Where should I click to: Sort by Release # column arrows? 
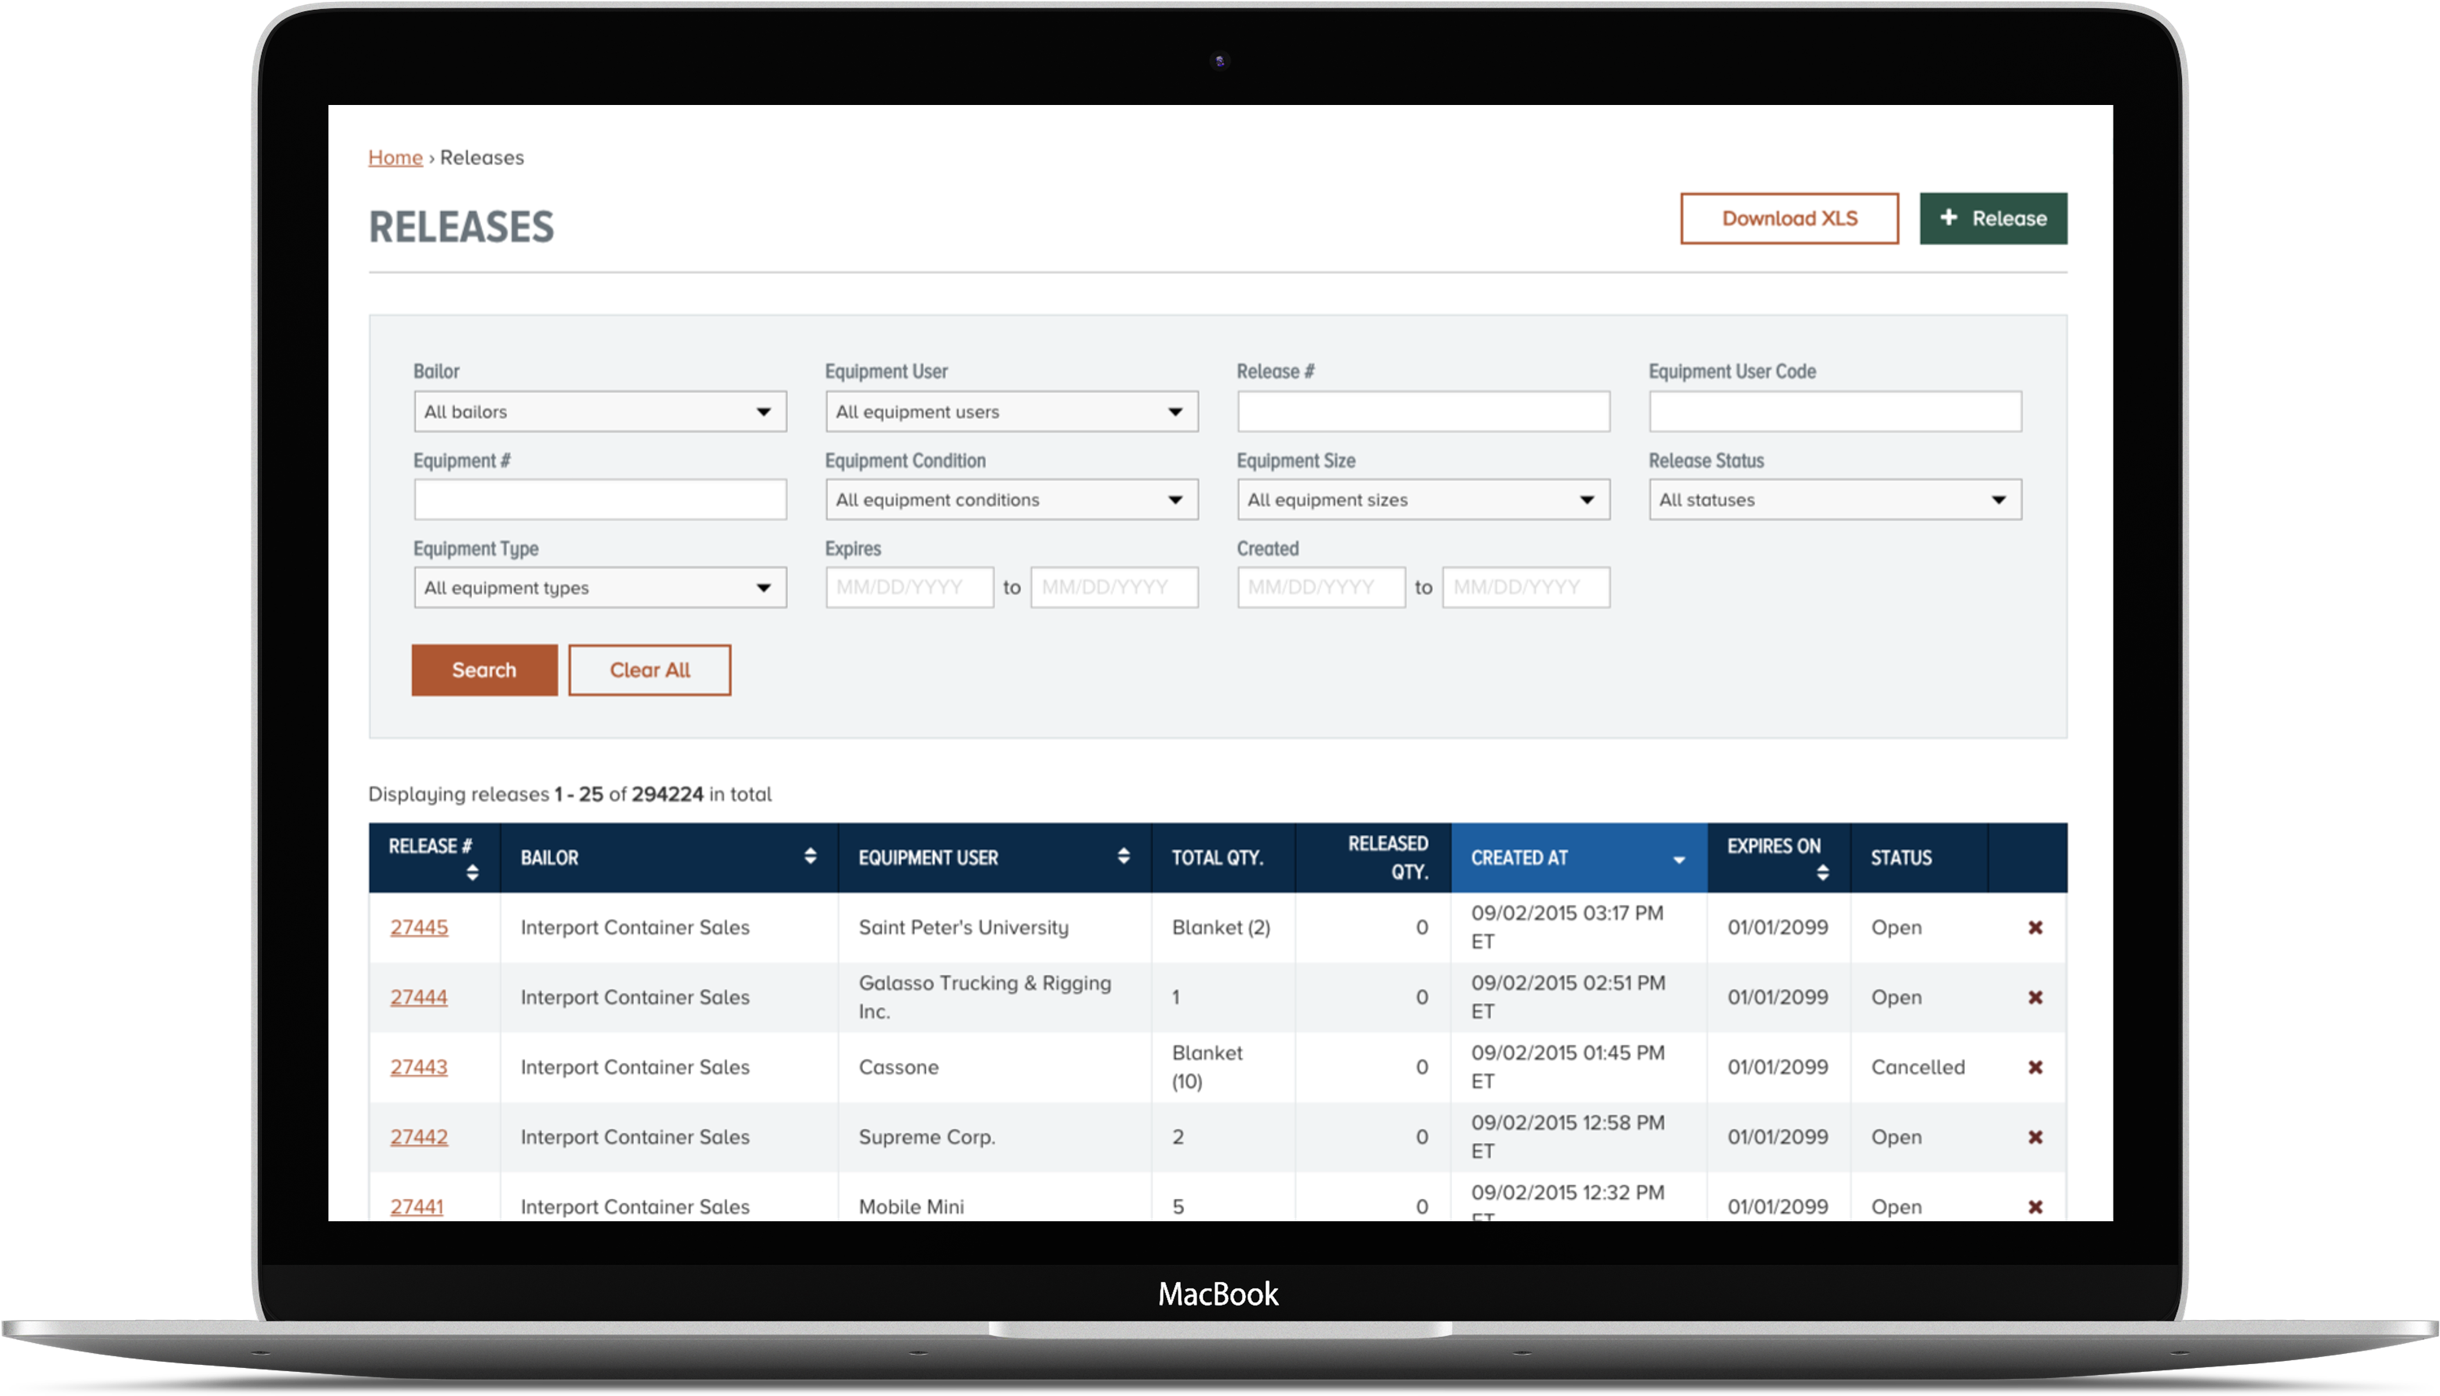472,873
